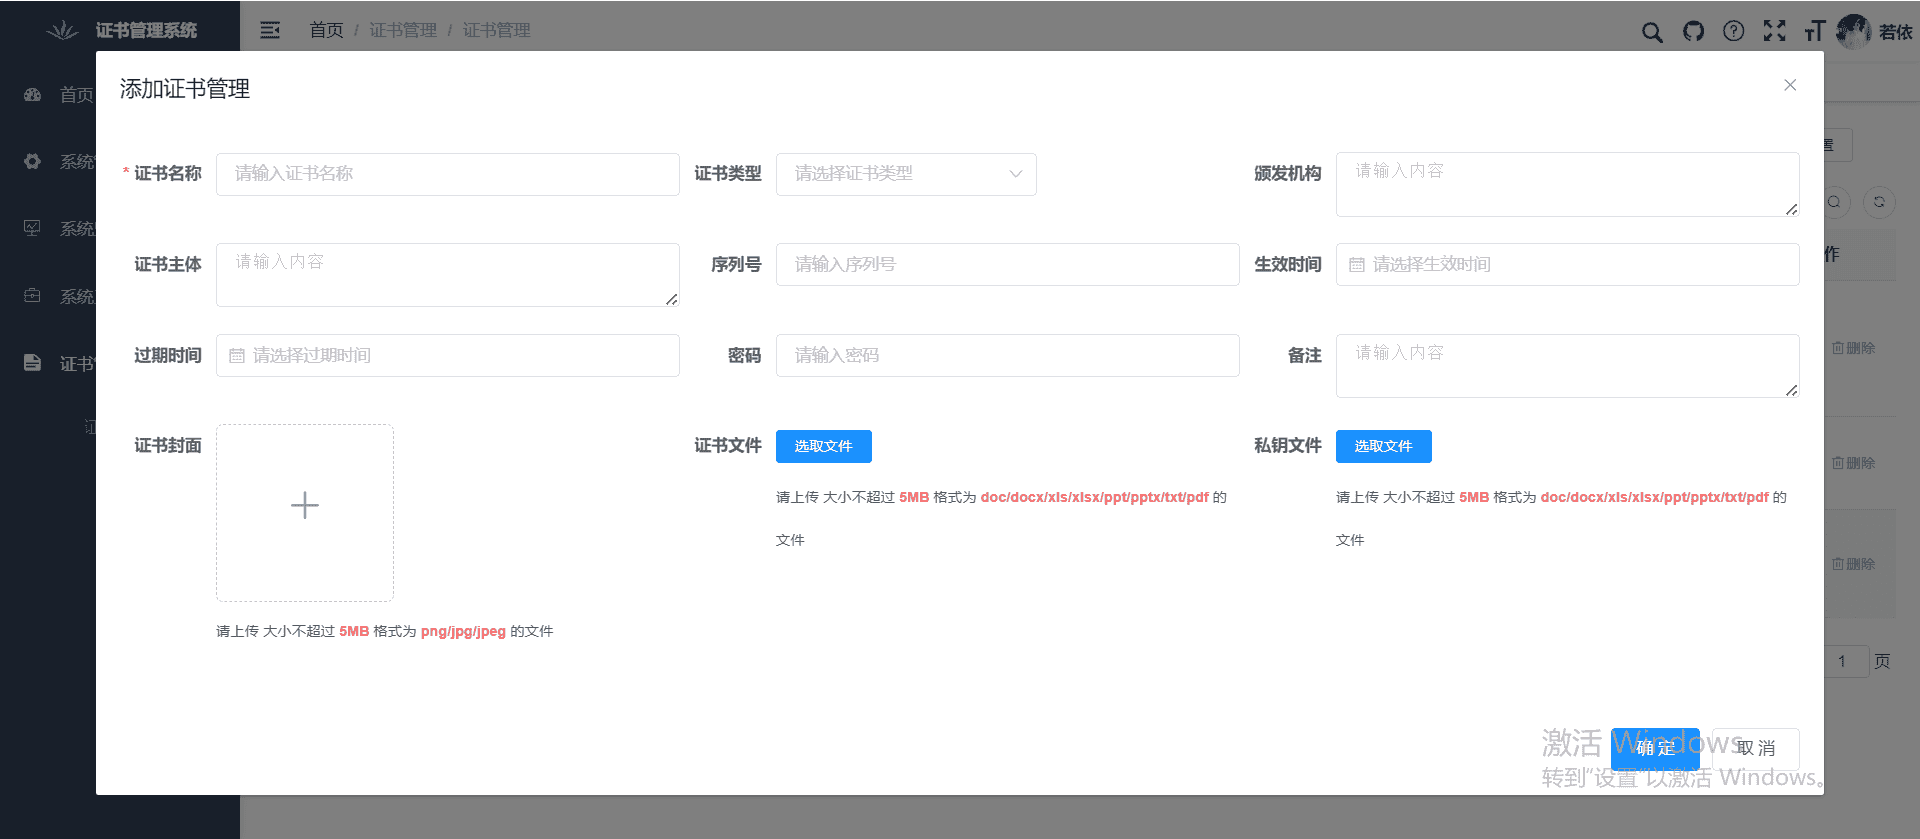The height and width of the screenshot is (839, 1920).
Task: Cancel with the 取消 button
Action: click(1756, 748)
